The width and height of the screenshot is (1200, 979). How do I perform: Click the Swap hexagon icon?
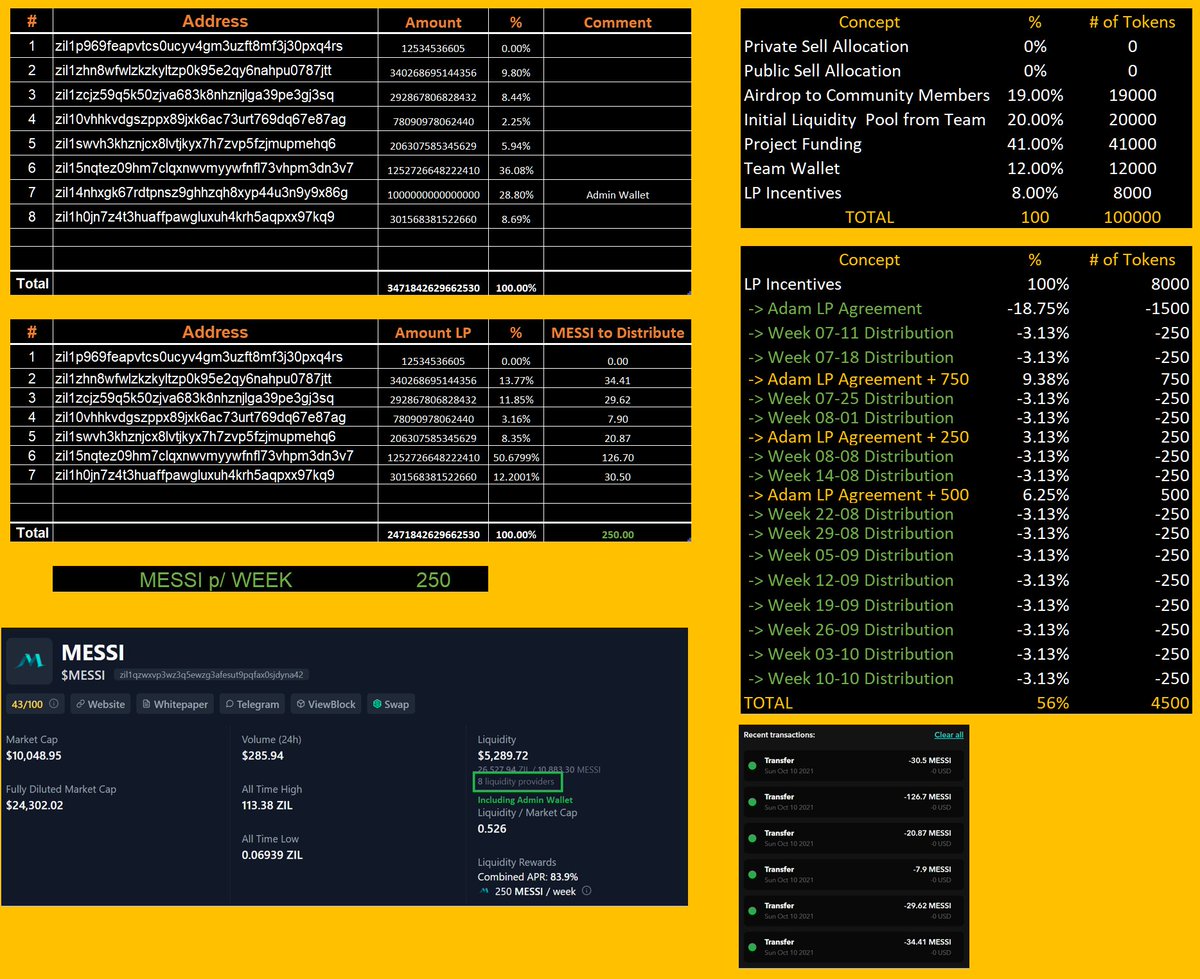tap(379, 704)
